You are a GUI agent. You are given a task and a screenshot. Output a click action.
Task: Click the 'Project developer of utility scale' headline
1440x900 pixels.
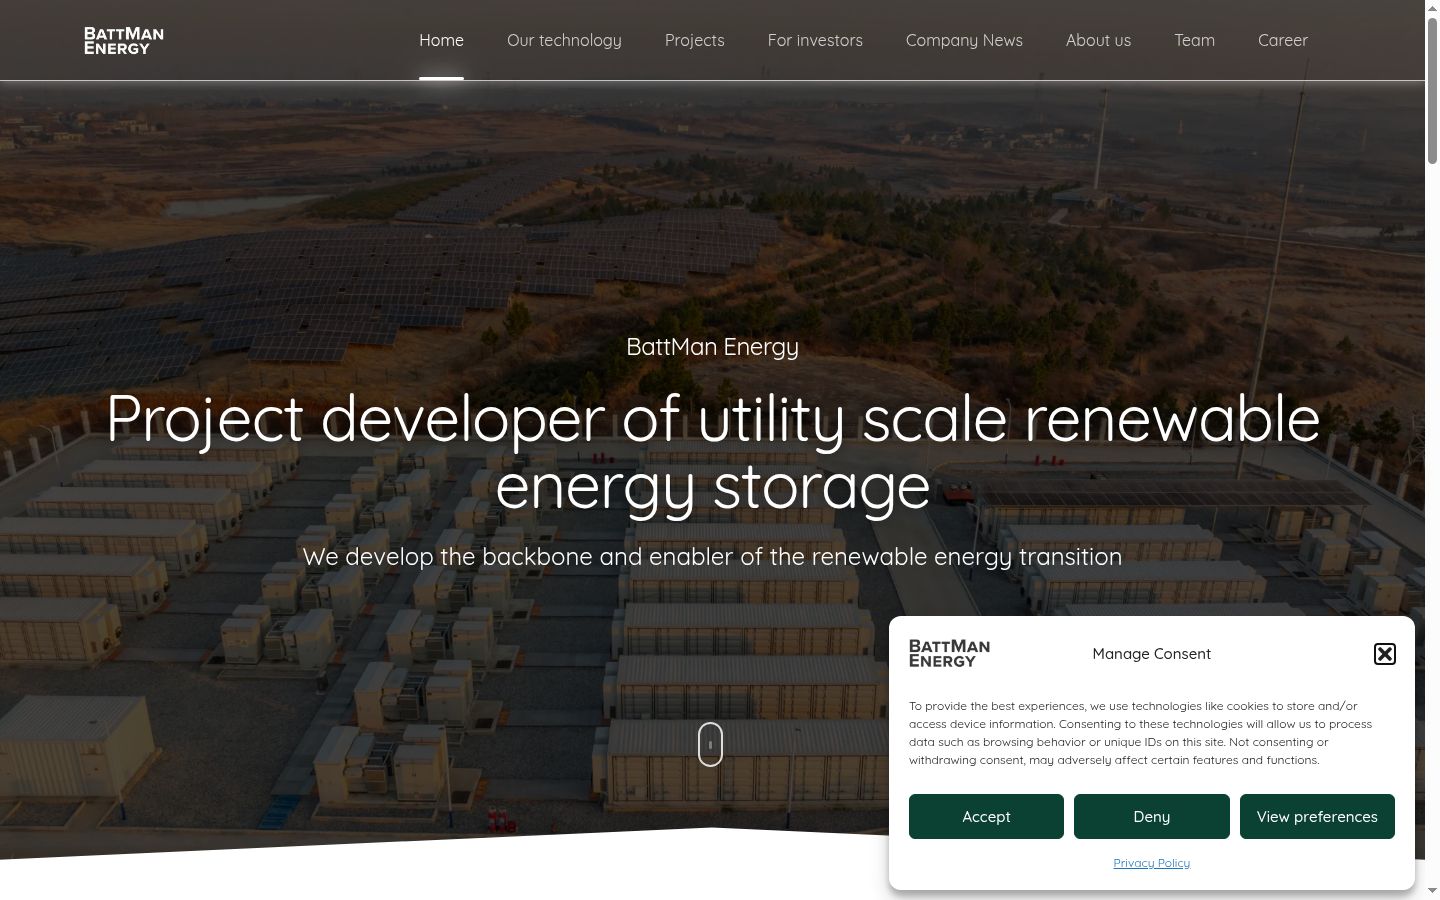713,452
